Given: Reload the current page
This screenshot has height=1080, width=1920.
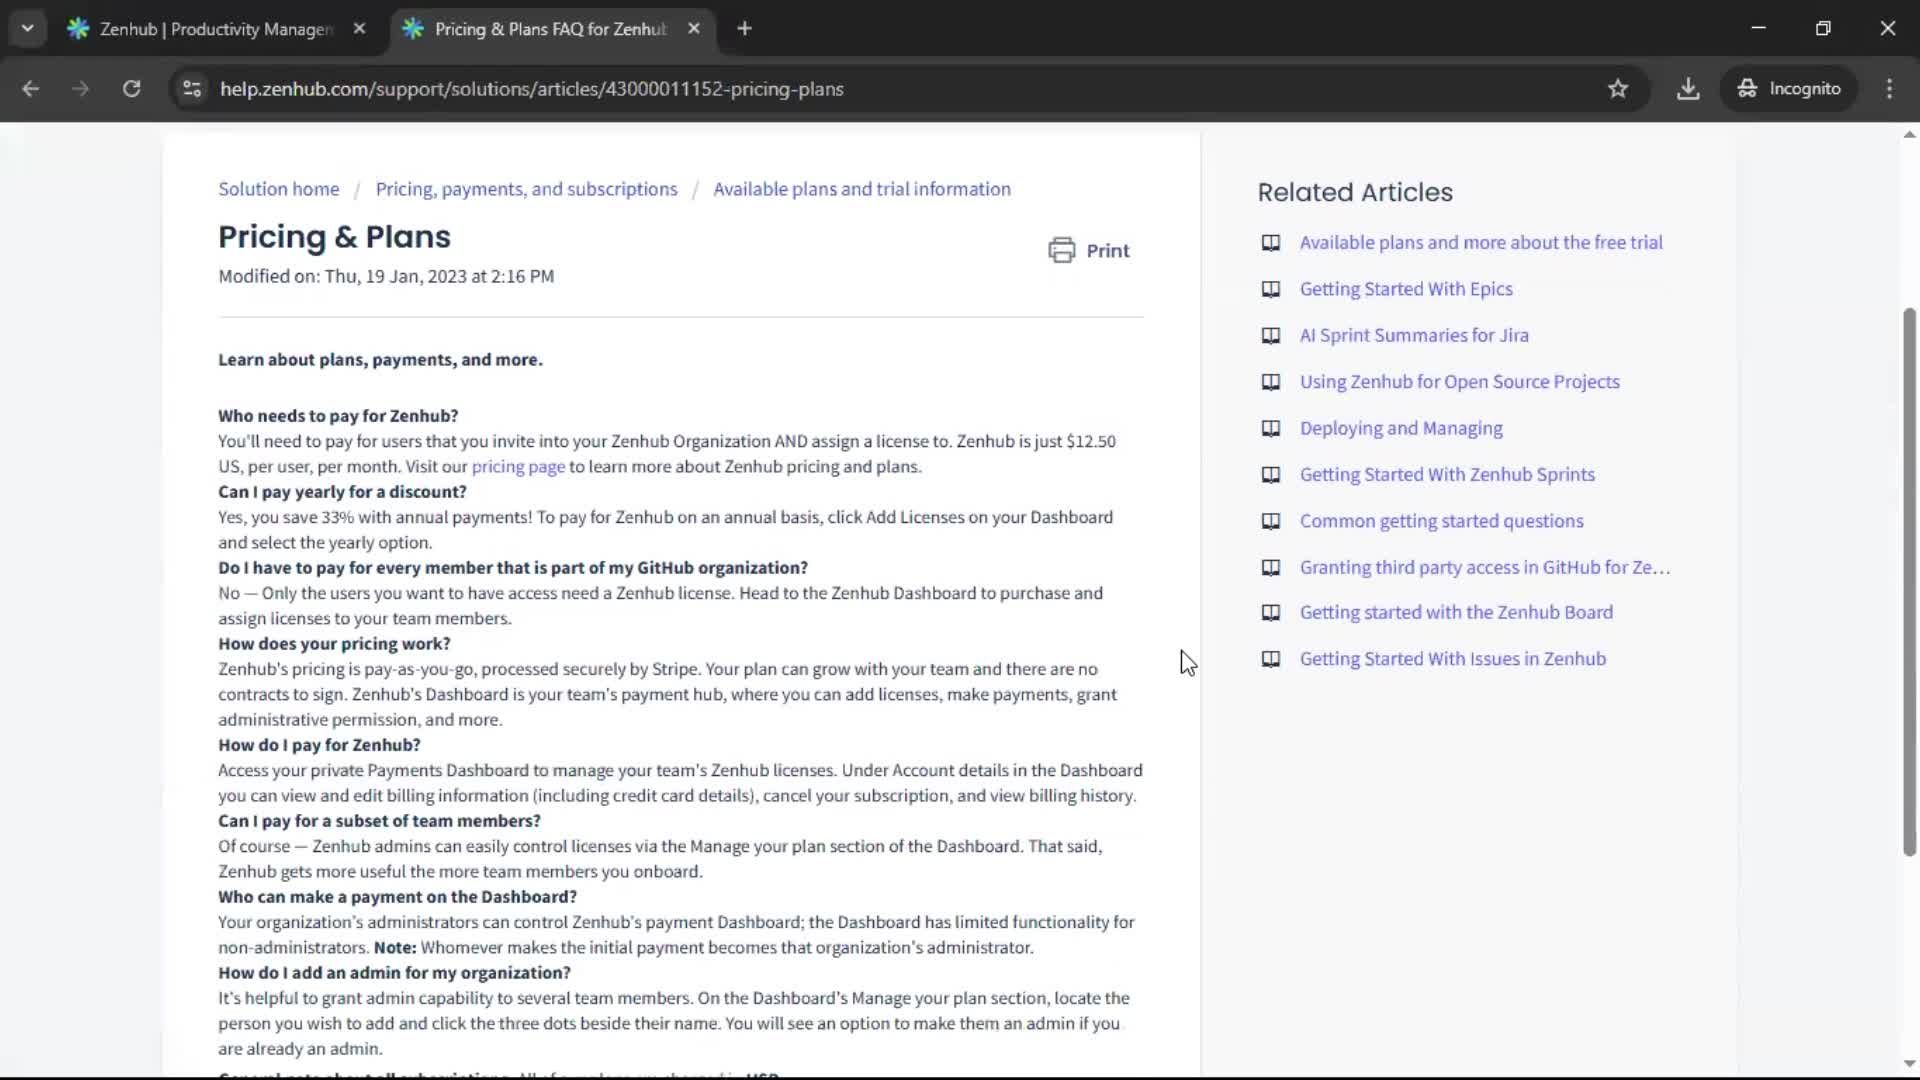Looking at the screenshot, I should 131,88.
